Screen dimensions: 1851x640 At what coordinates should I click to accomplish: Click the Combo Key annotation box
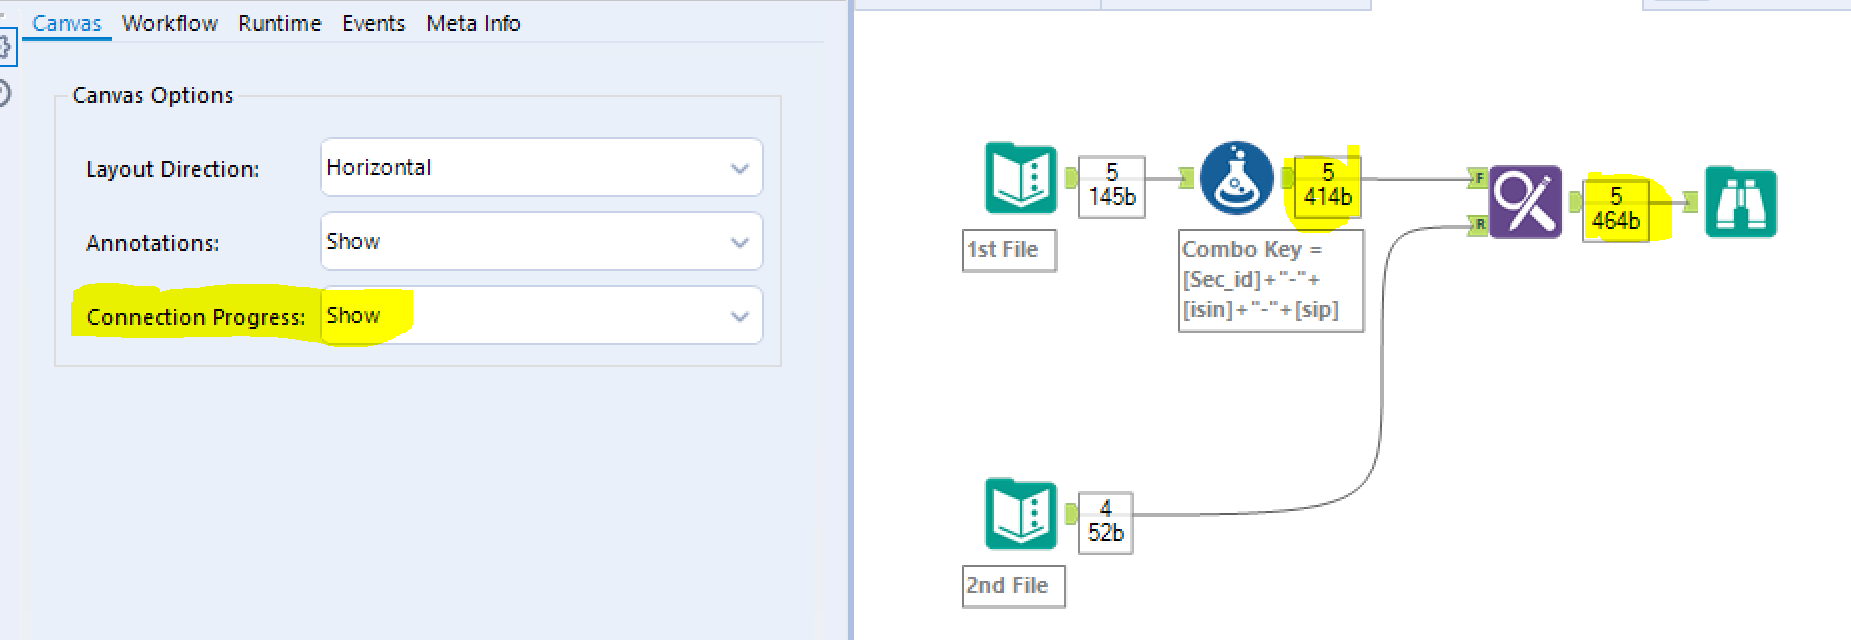[1270, 280]
